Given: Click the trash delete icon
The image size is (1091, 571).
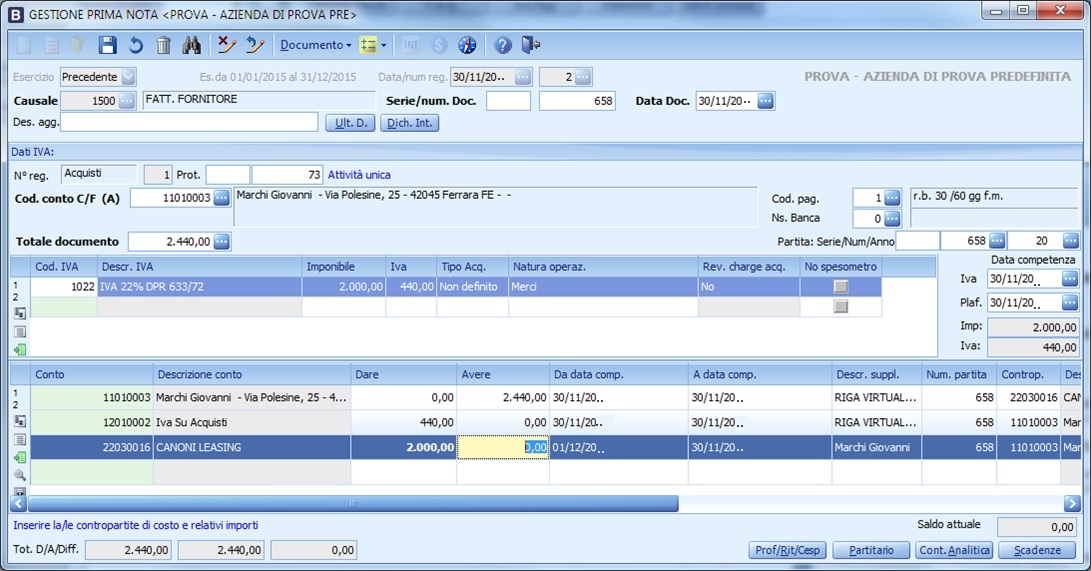Looking at the screenshot, I should tap(164, 45).
